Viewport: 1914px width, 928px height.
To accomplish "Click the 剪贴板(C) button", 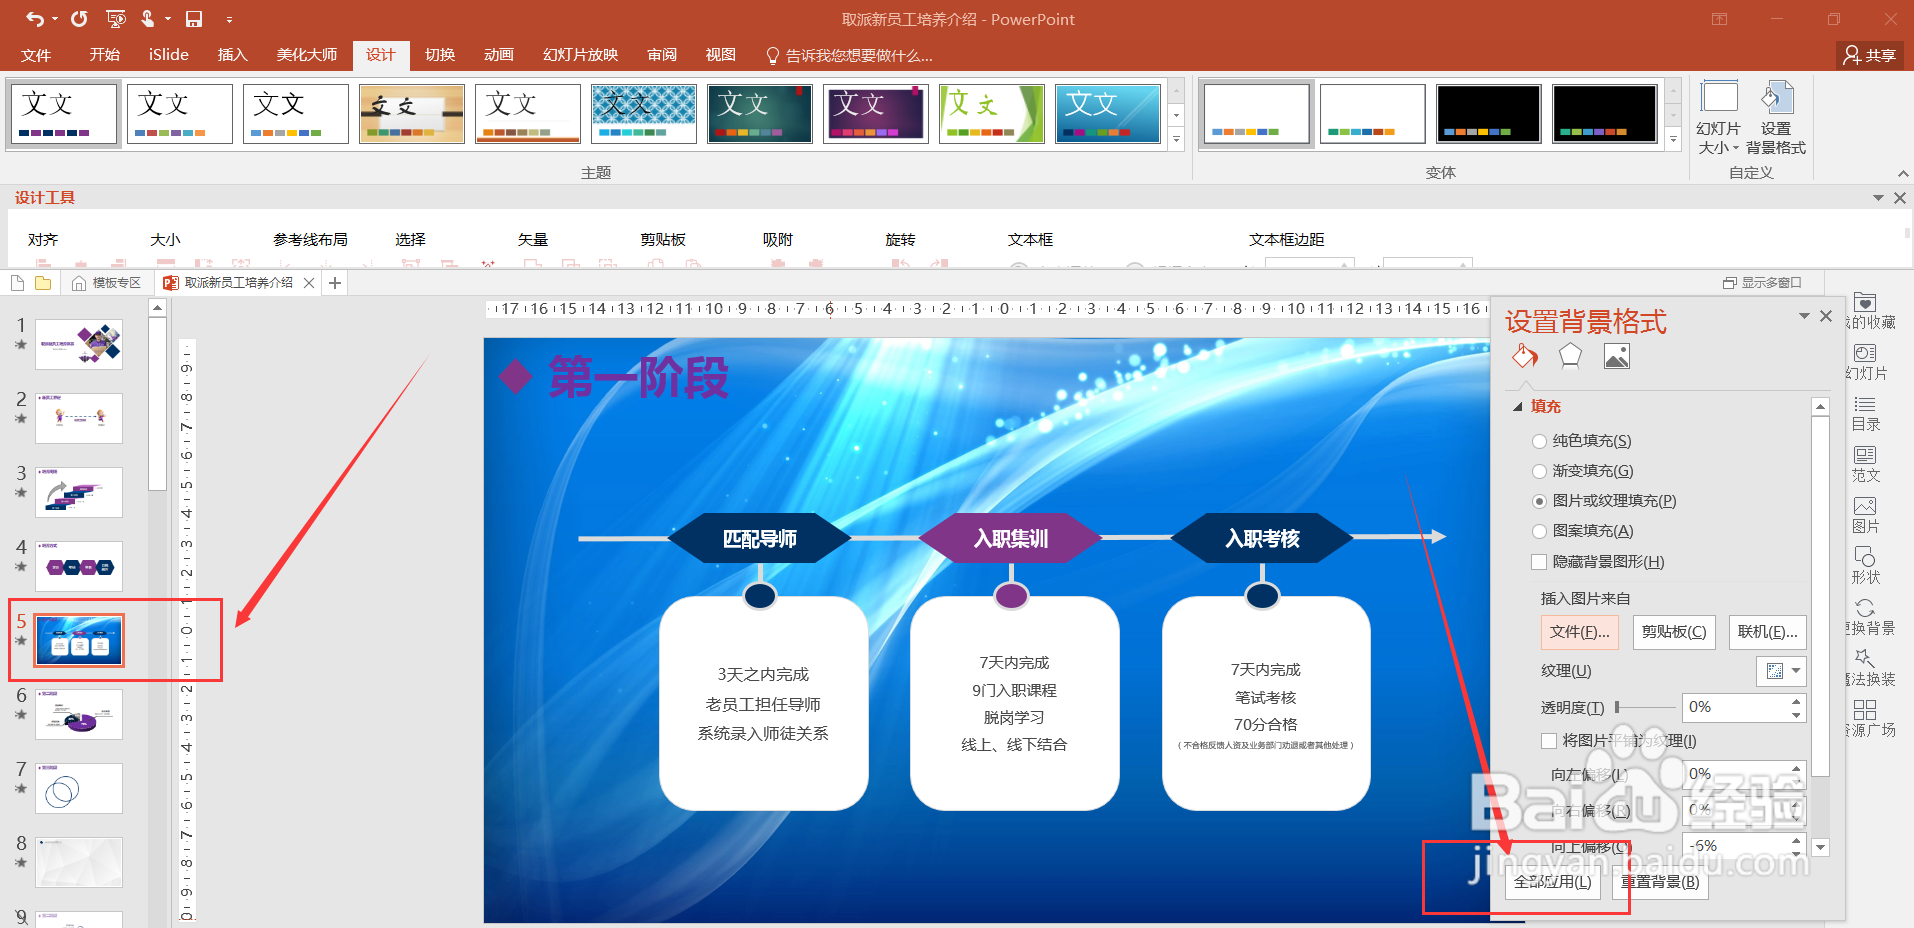I will click(x=1674, y=632).
